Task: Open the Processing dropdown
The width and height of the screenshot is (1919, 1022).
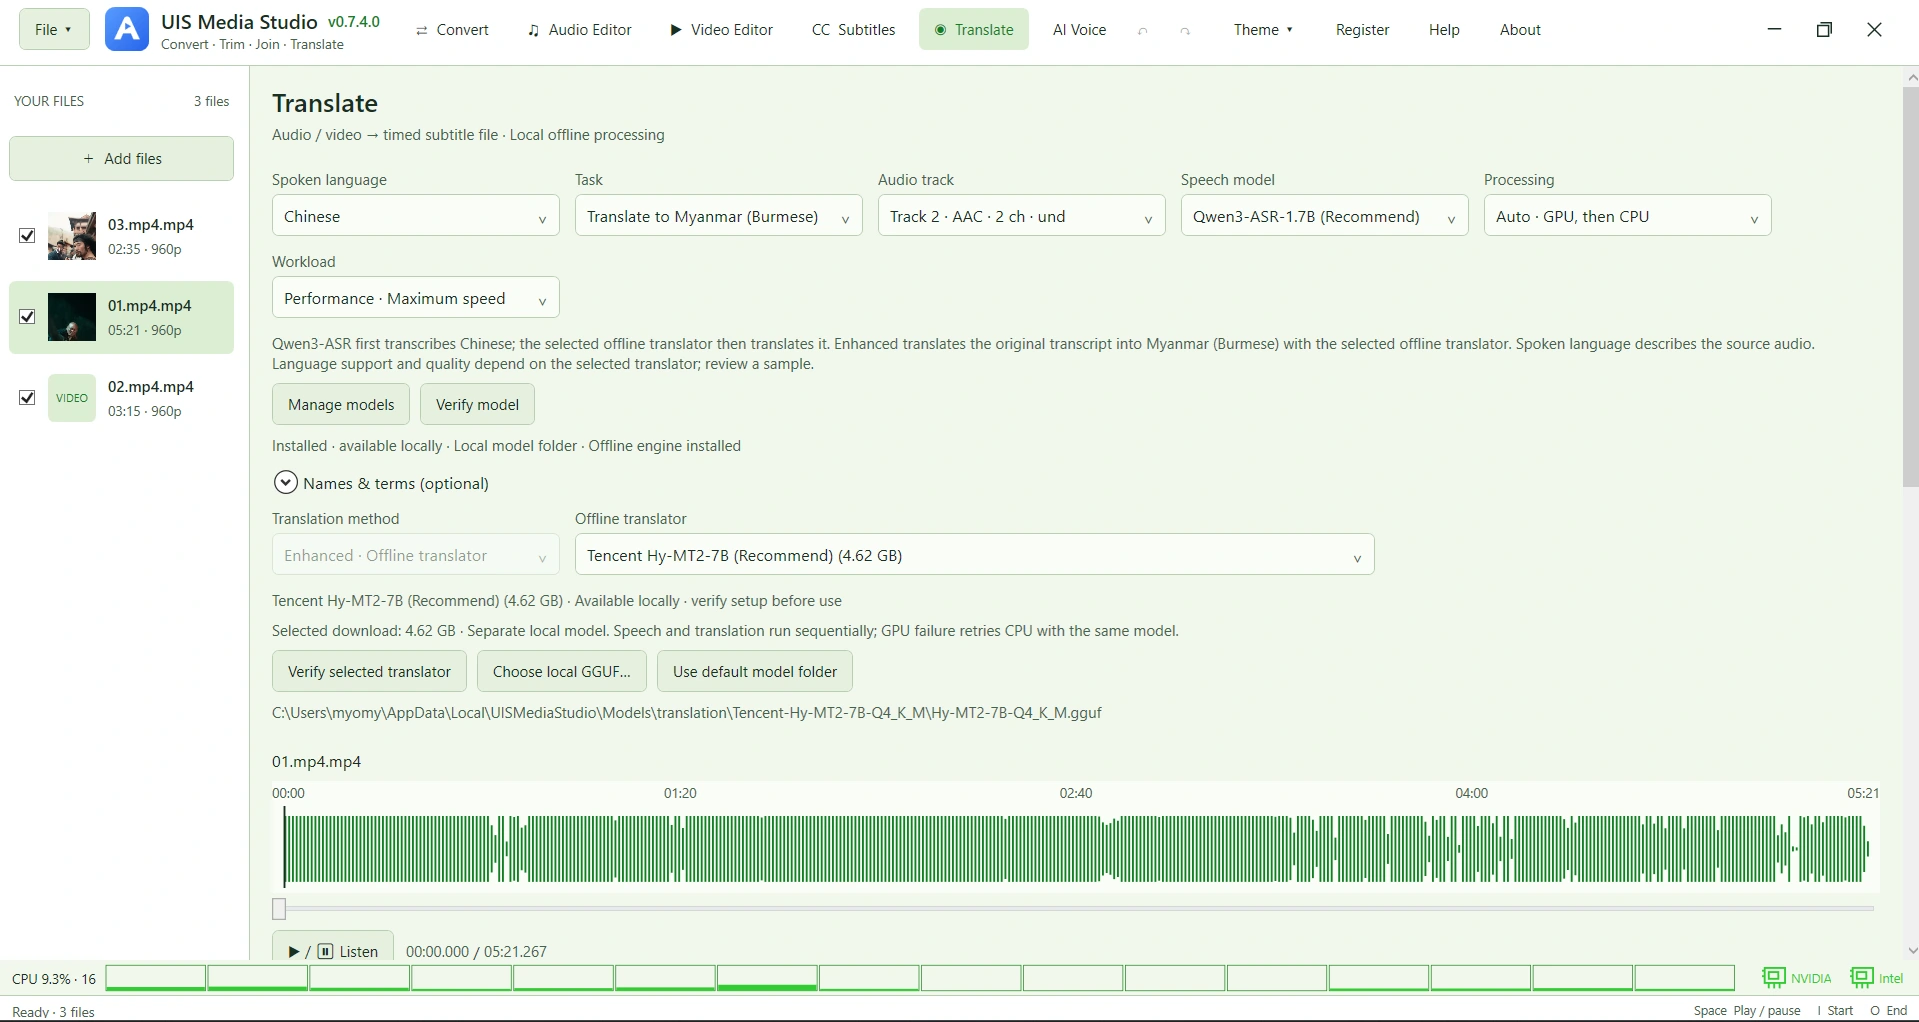Action: (1627, 216)
